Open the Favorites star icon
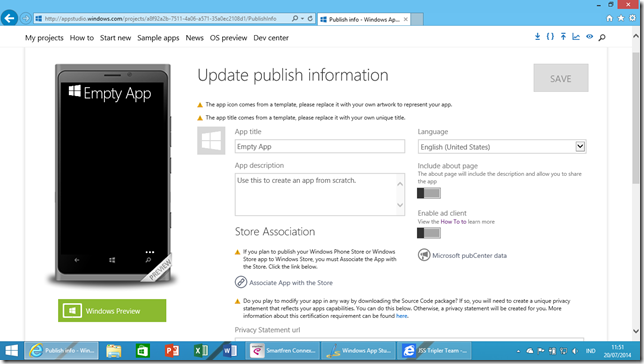Screen dimensions: 644x364 pos(621,18)
